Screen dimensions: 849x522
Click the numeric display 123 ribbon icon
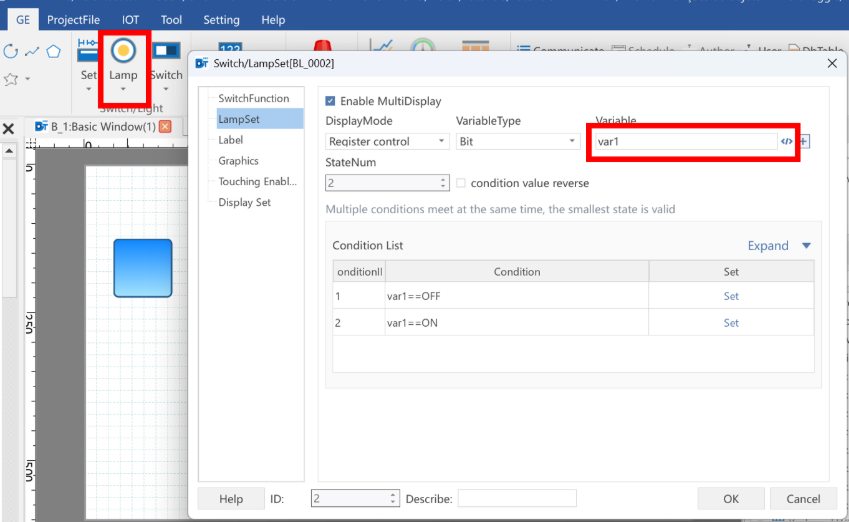coord(230,48)
